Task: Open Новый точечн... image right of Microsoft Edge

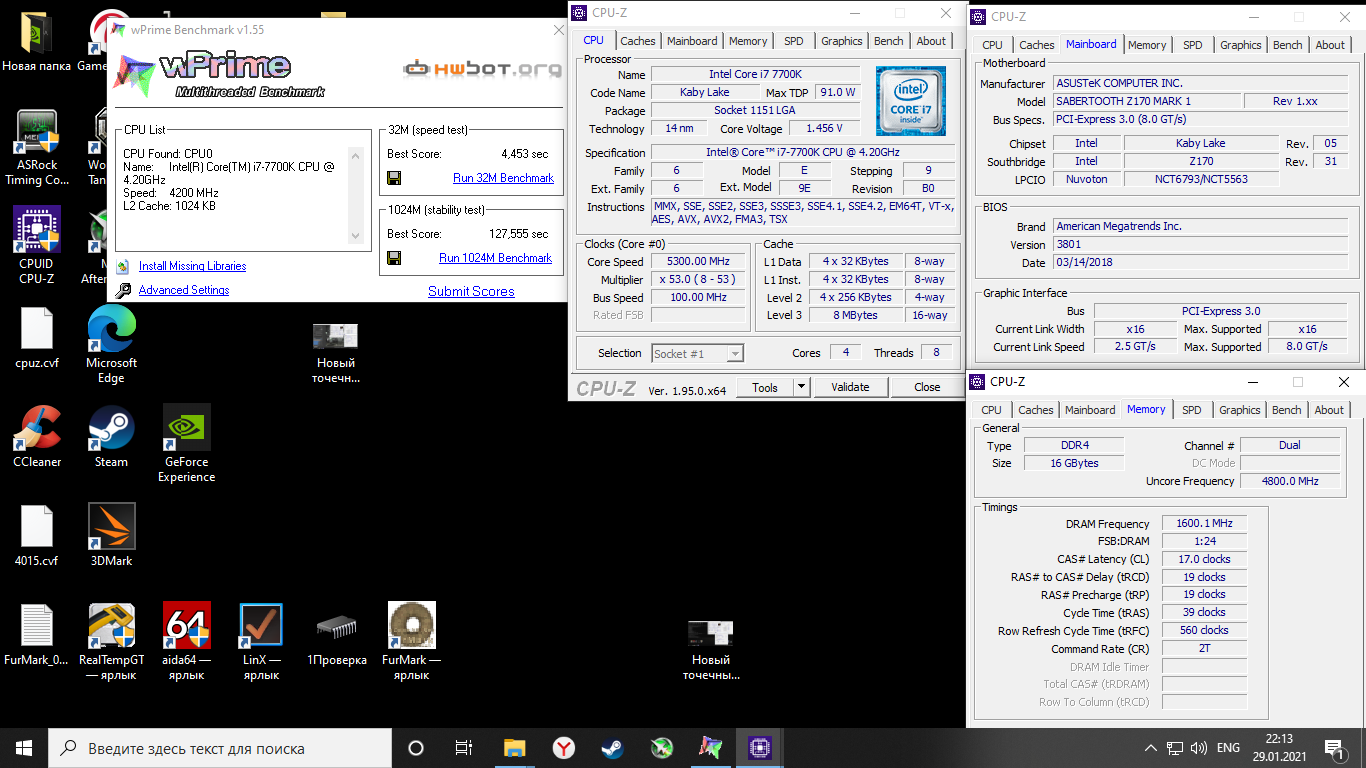Action: coord(336,352)
